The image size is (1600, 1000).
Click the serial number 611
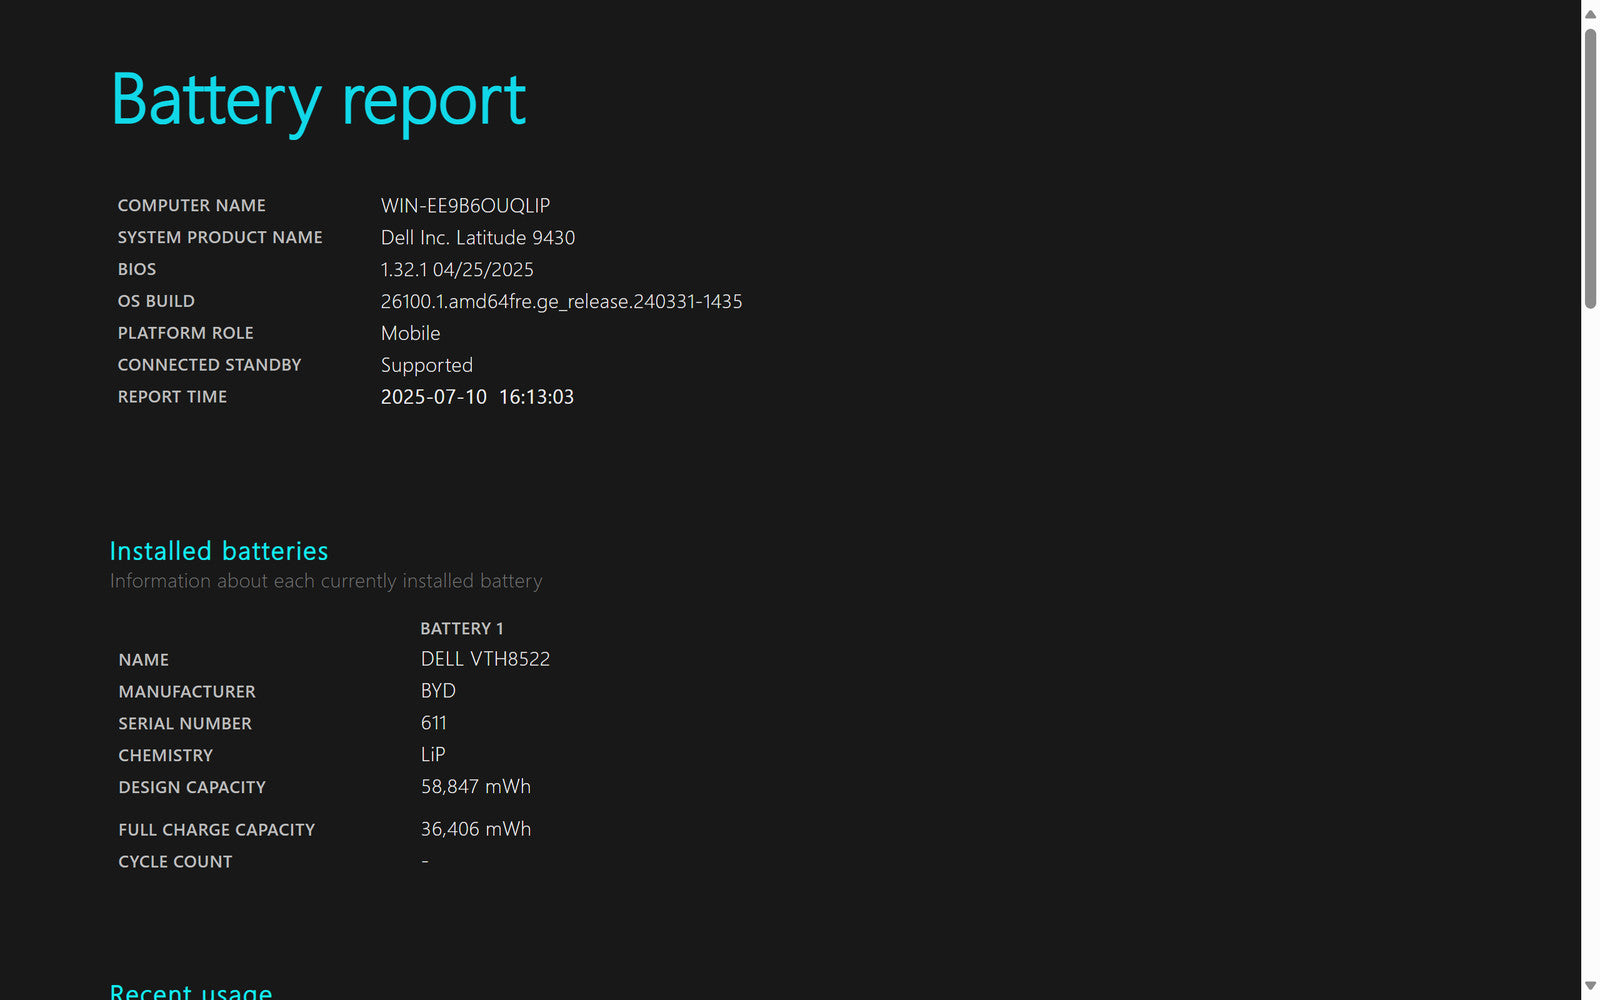(x=434, y=723)
